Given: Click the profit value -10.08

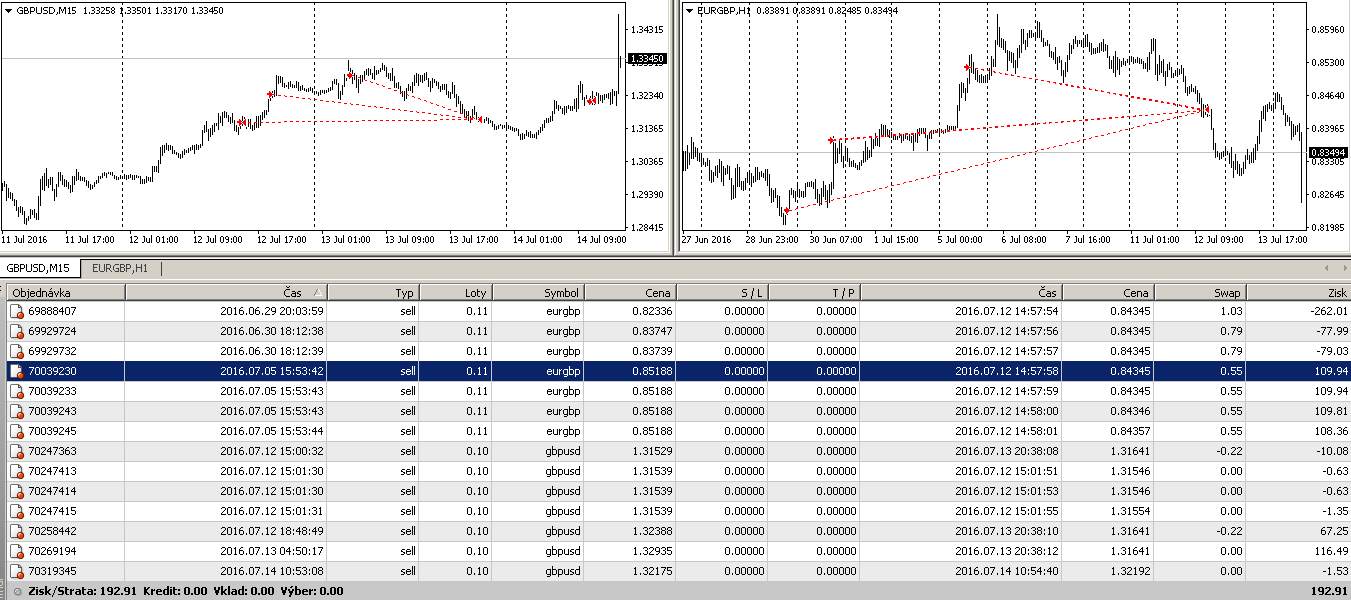Looking at the screenshot, I should click(x=1330, y=451).
